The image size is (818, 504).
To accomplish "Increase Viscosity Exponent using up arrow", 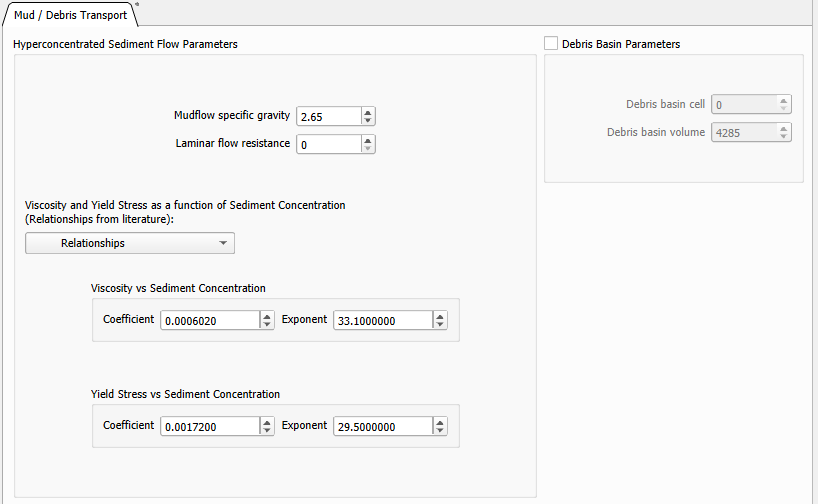I will [440, 315].
